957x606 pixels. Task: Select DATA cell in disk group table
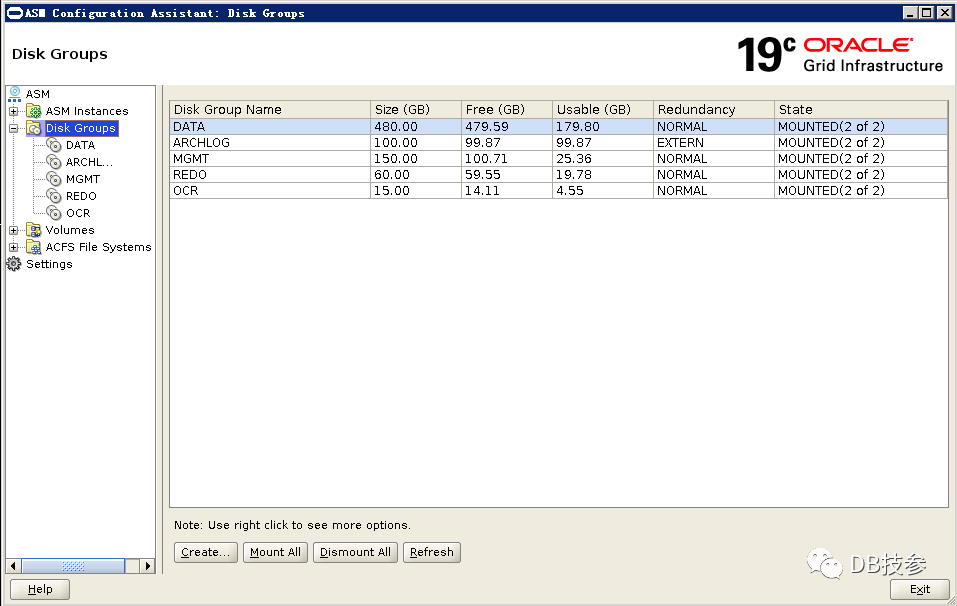point(270,127)
